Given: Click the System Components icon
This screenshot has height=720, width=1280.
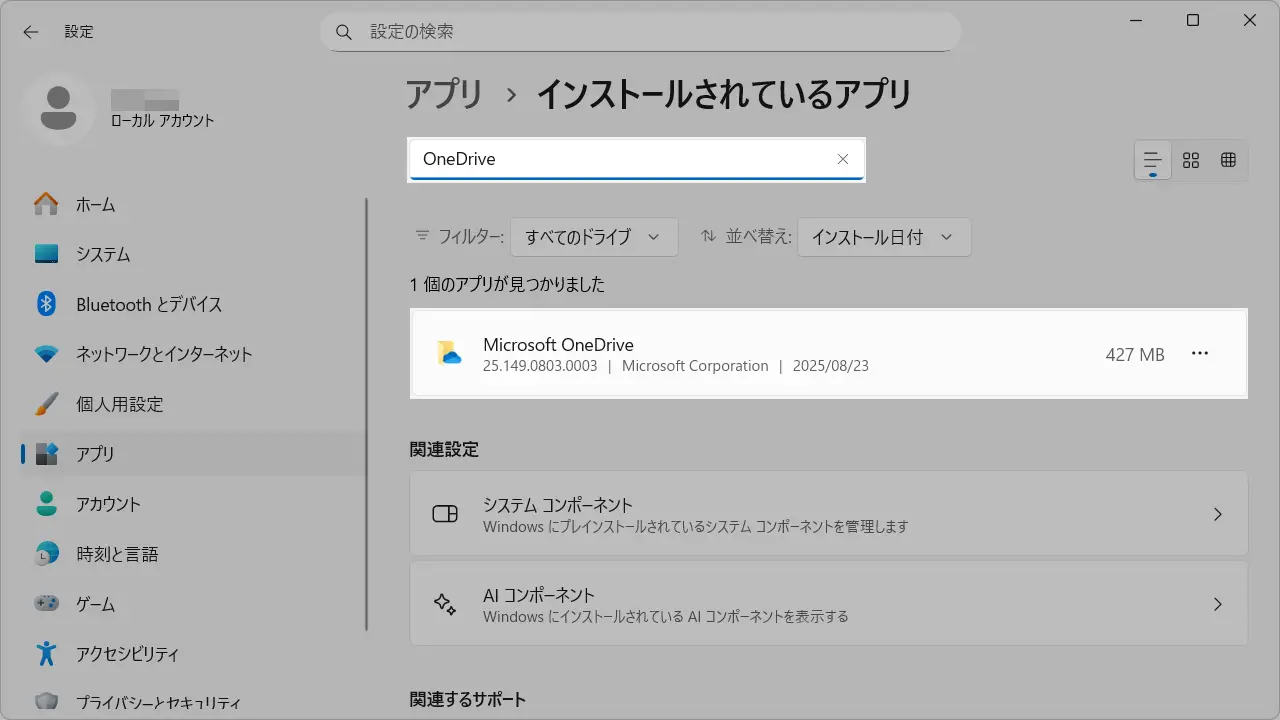Looking at the screenshot, I should click(x=444, y=514).
